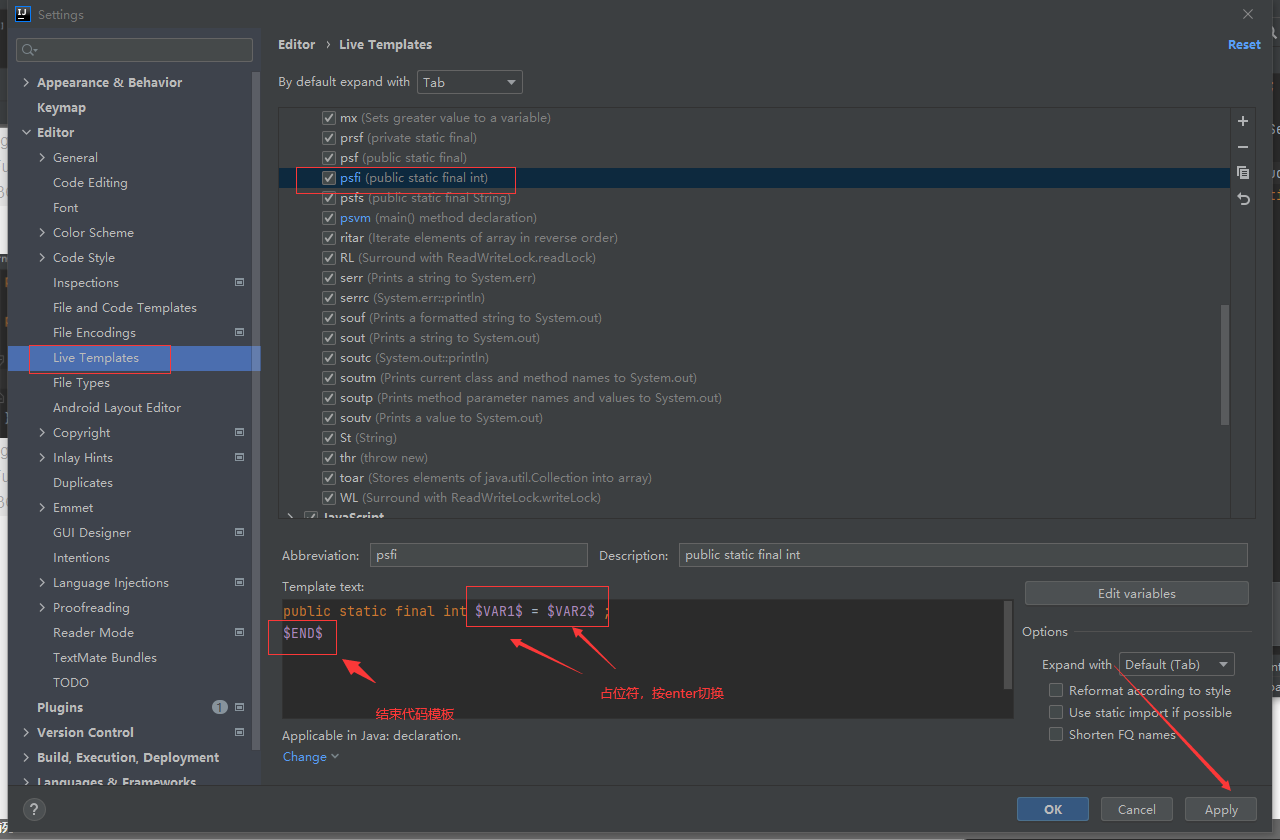Click the Add template plus icon
This screenshot has height=840, width=1280.
point(1243,121)
